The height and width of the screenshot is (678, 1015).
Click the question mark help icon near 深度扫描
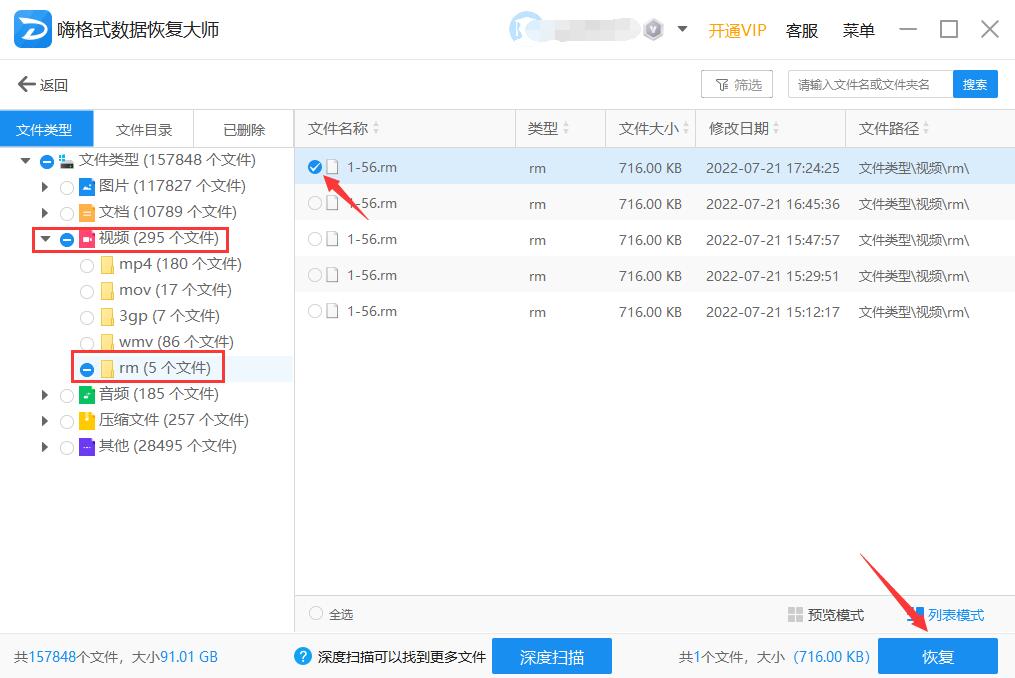(x=303, y=656)
